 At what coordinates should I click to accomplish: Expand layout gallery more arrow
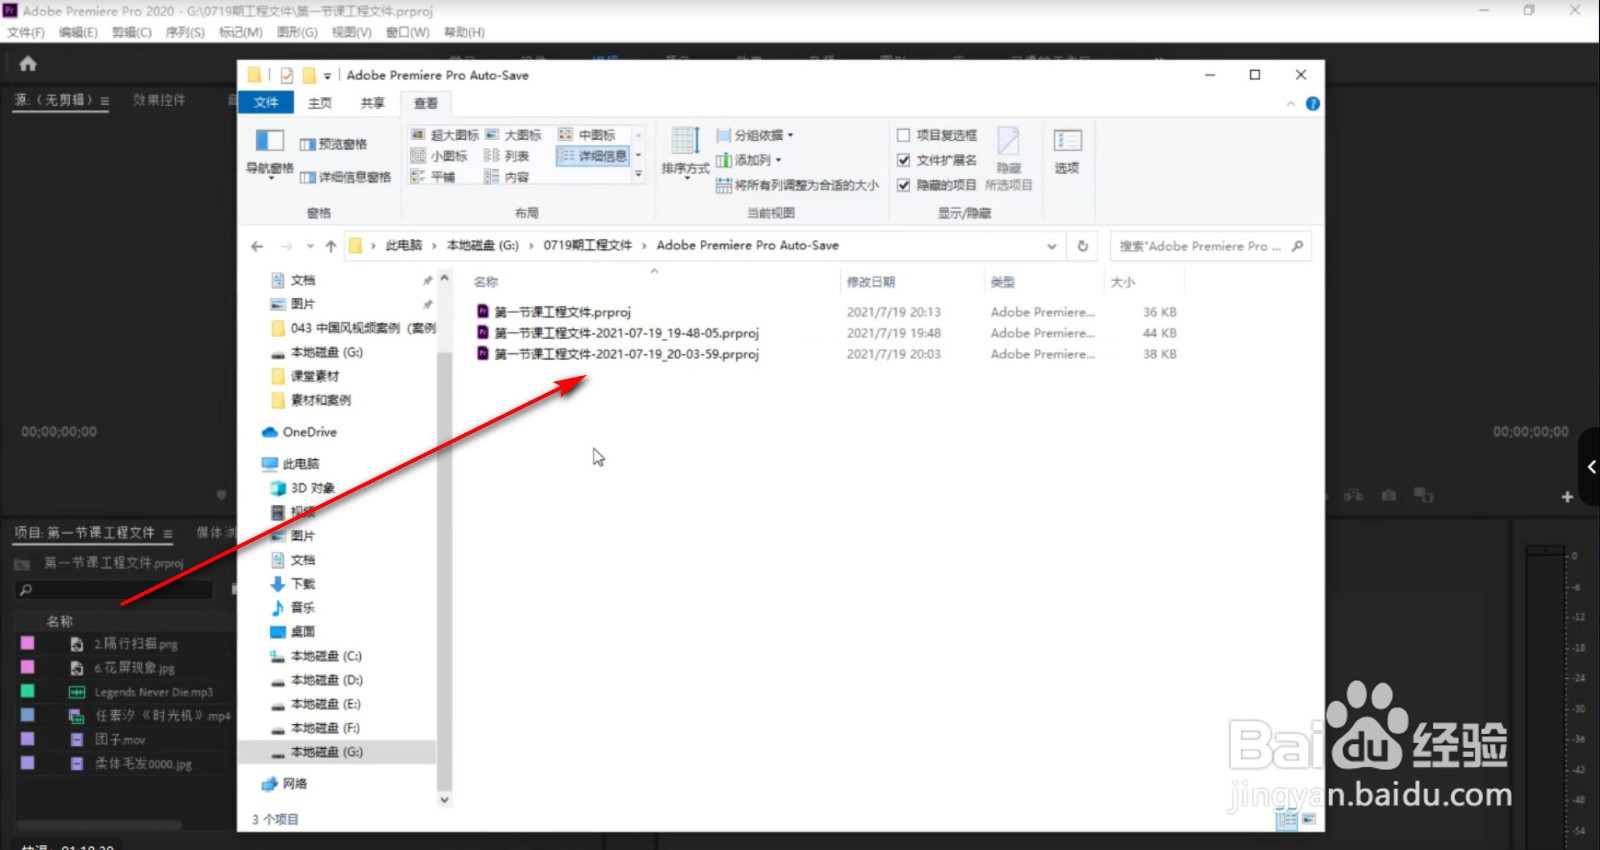click(x=638, y=175)
